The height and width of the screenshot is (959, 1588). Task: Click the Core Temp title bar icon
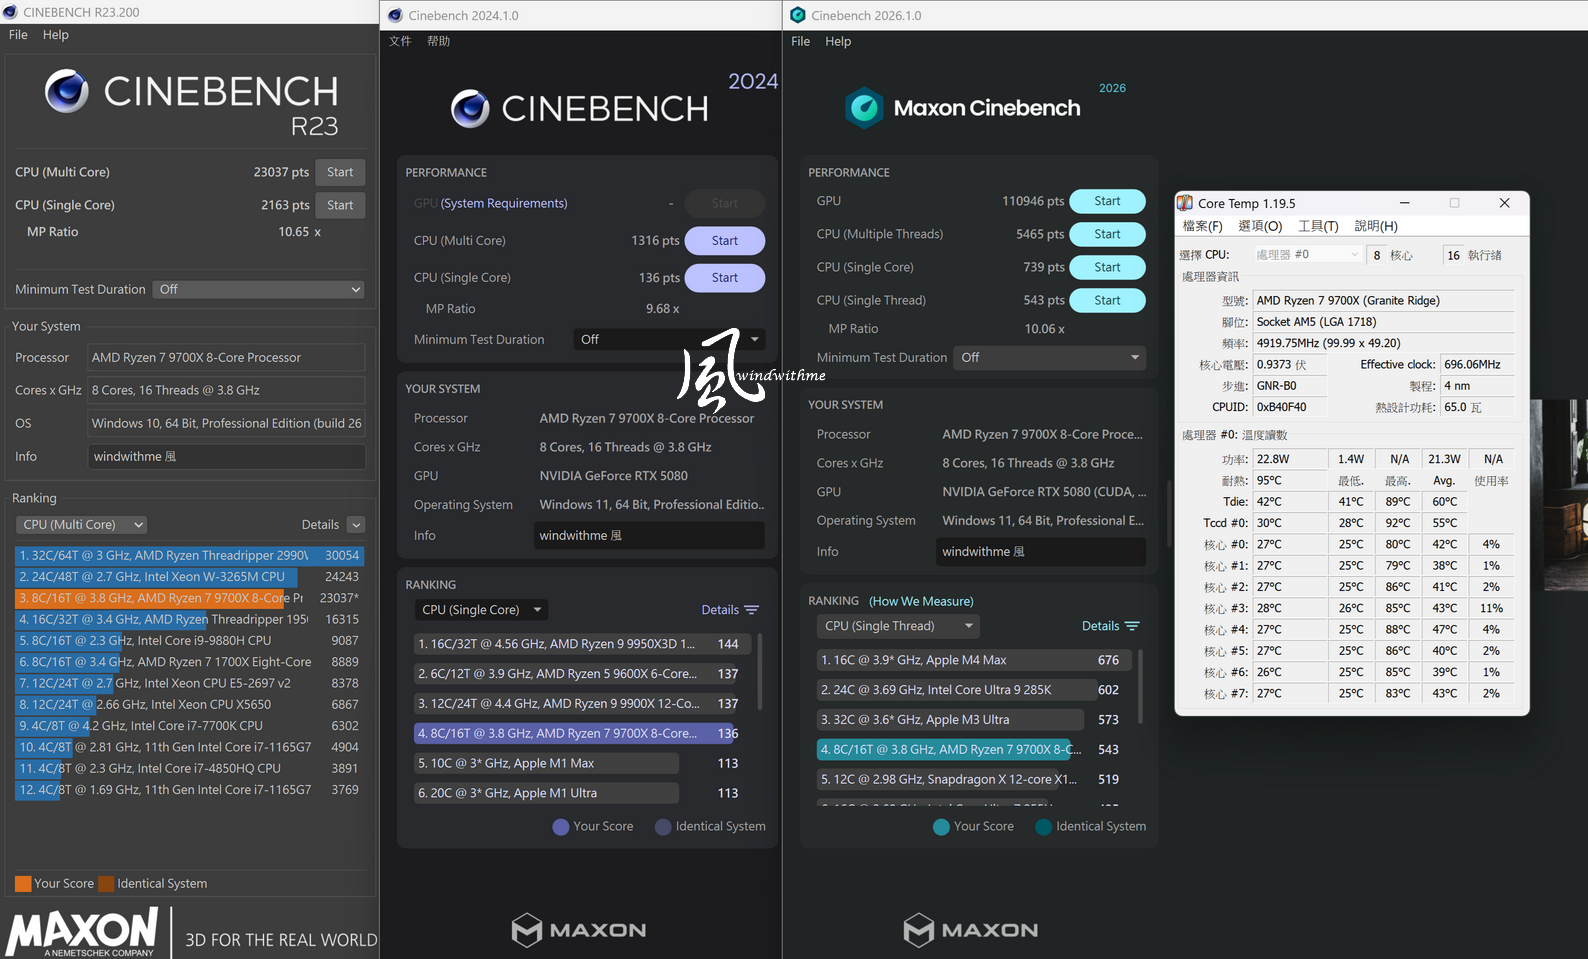pos(1185,203)
